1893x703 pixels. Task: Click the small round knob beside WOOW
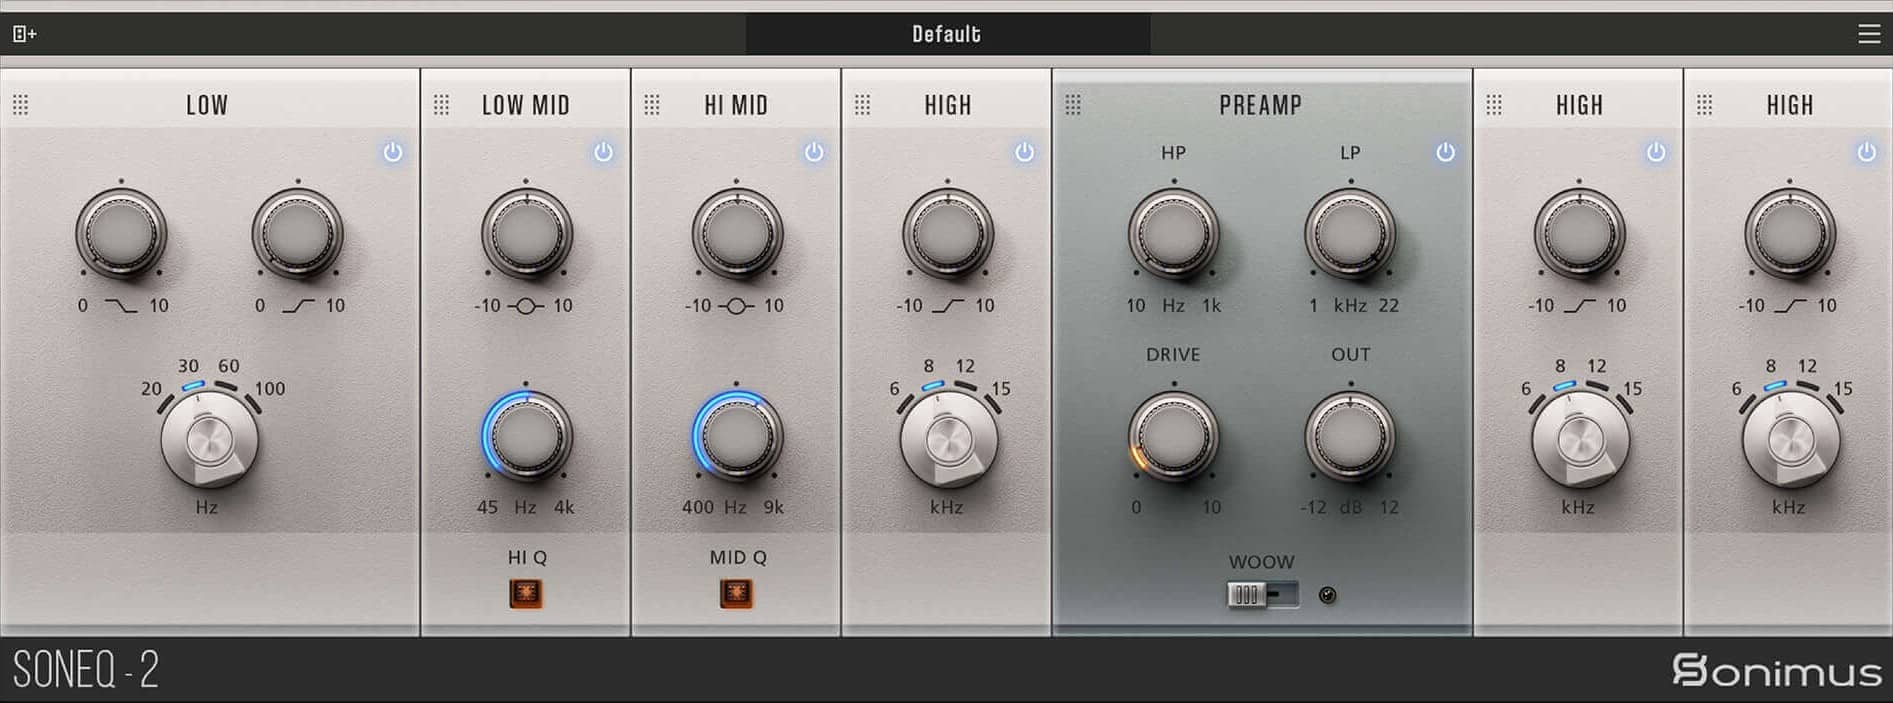(1327, 595)
